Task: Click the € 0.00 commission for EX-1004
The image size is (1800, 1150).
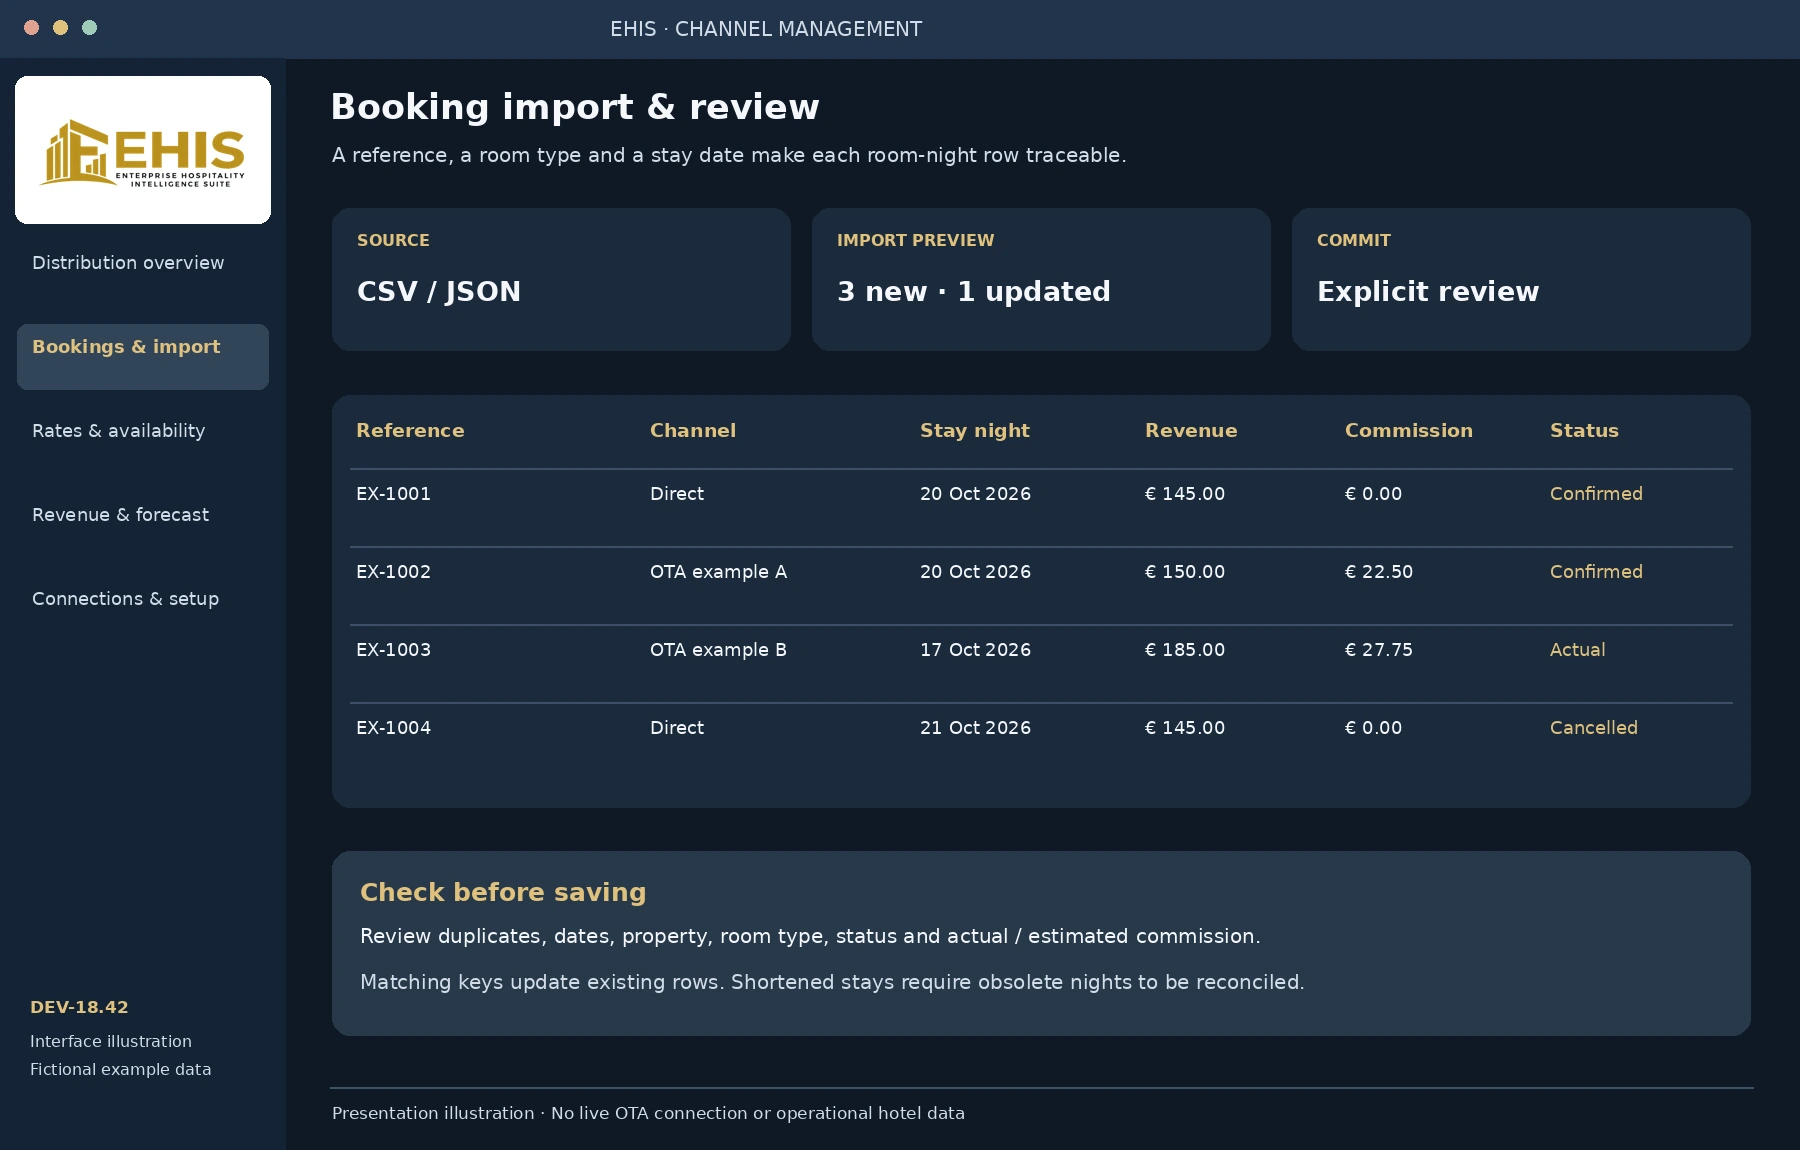Action: point(1373,728)
